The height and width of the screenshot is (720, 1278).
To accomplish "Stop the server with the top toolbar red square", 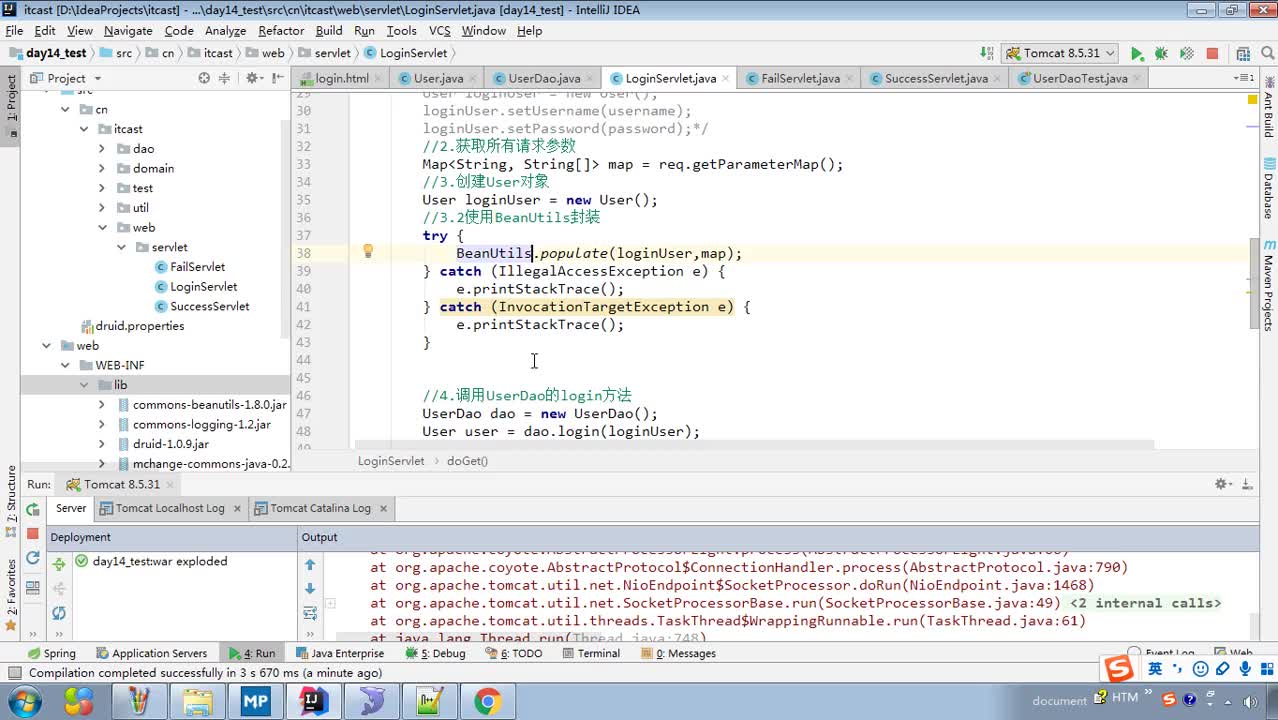I will (x=1212, y=53).
